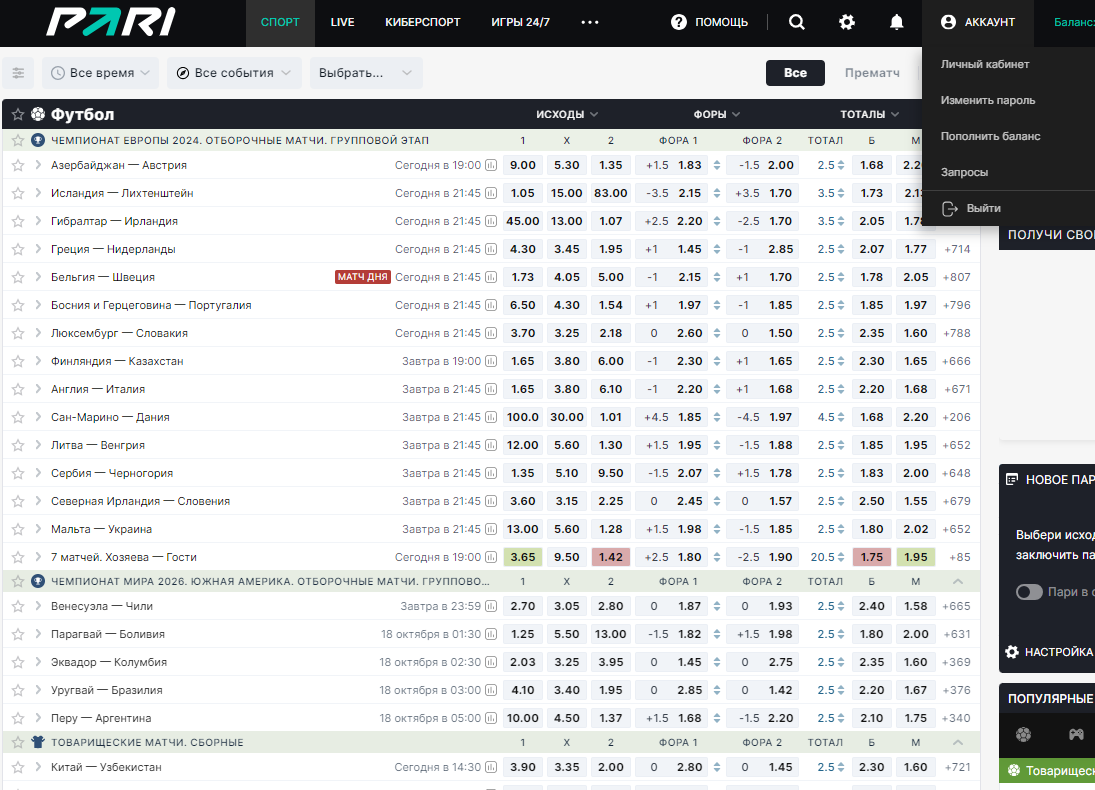This screenshot has width=1095, height=790.
Task: Open the Все время dropdown
Action: (x=101, y=73)
